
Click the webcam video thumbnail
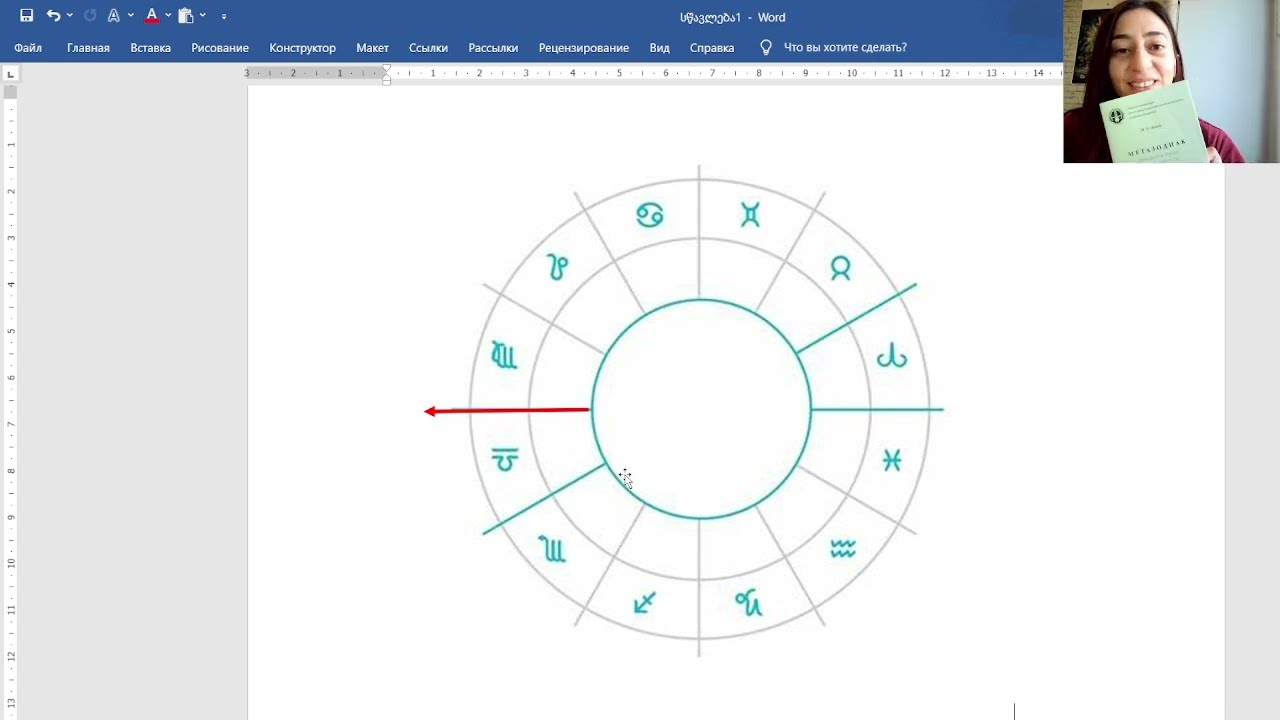[x=1171, y=81]
